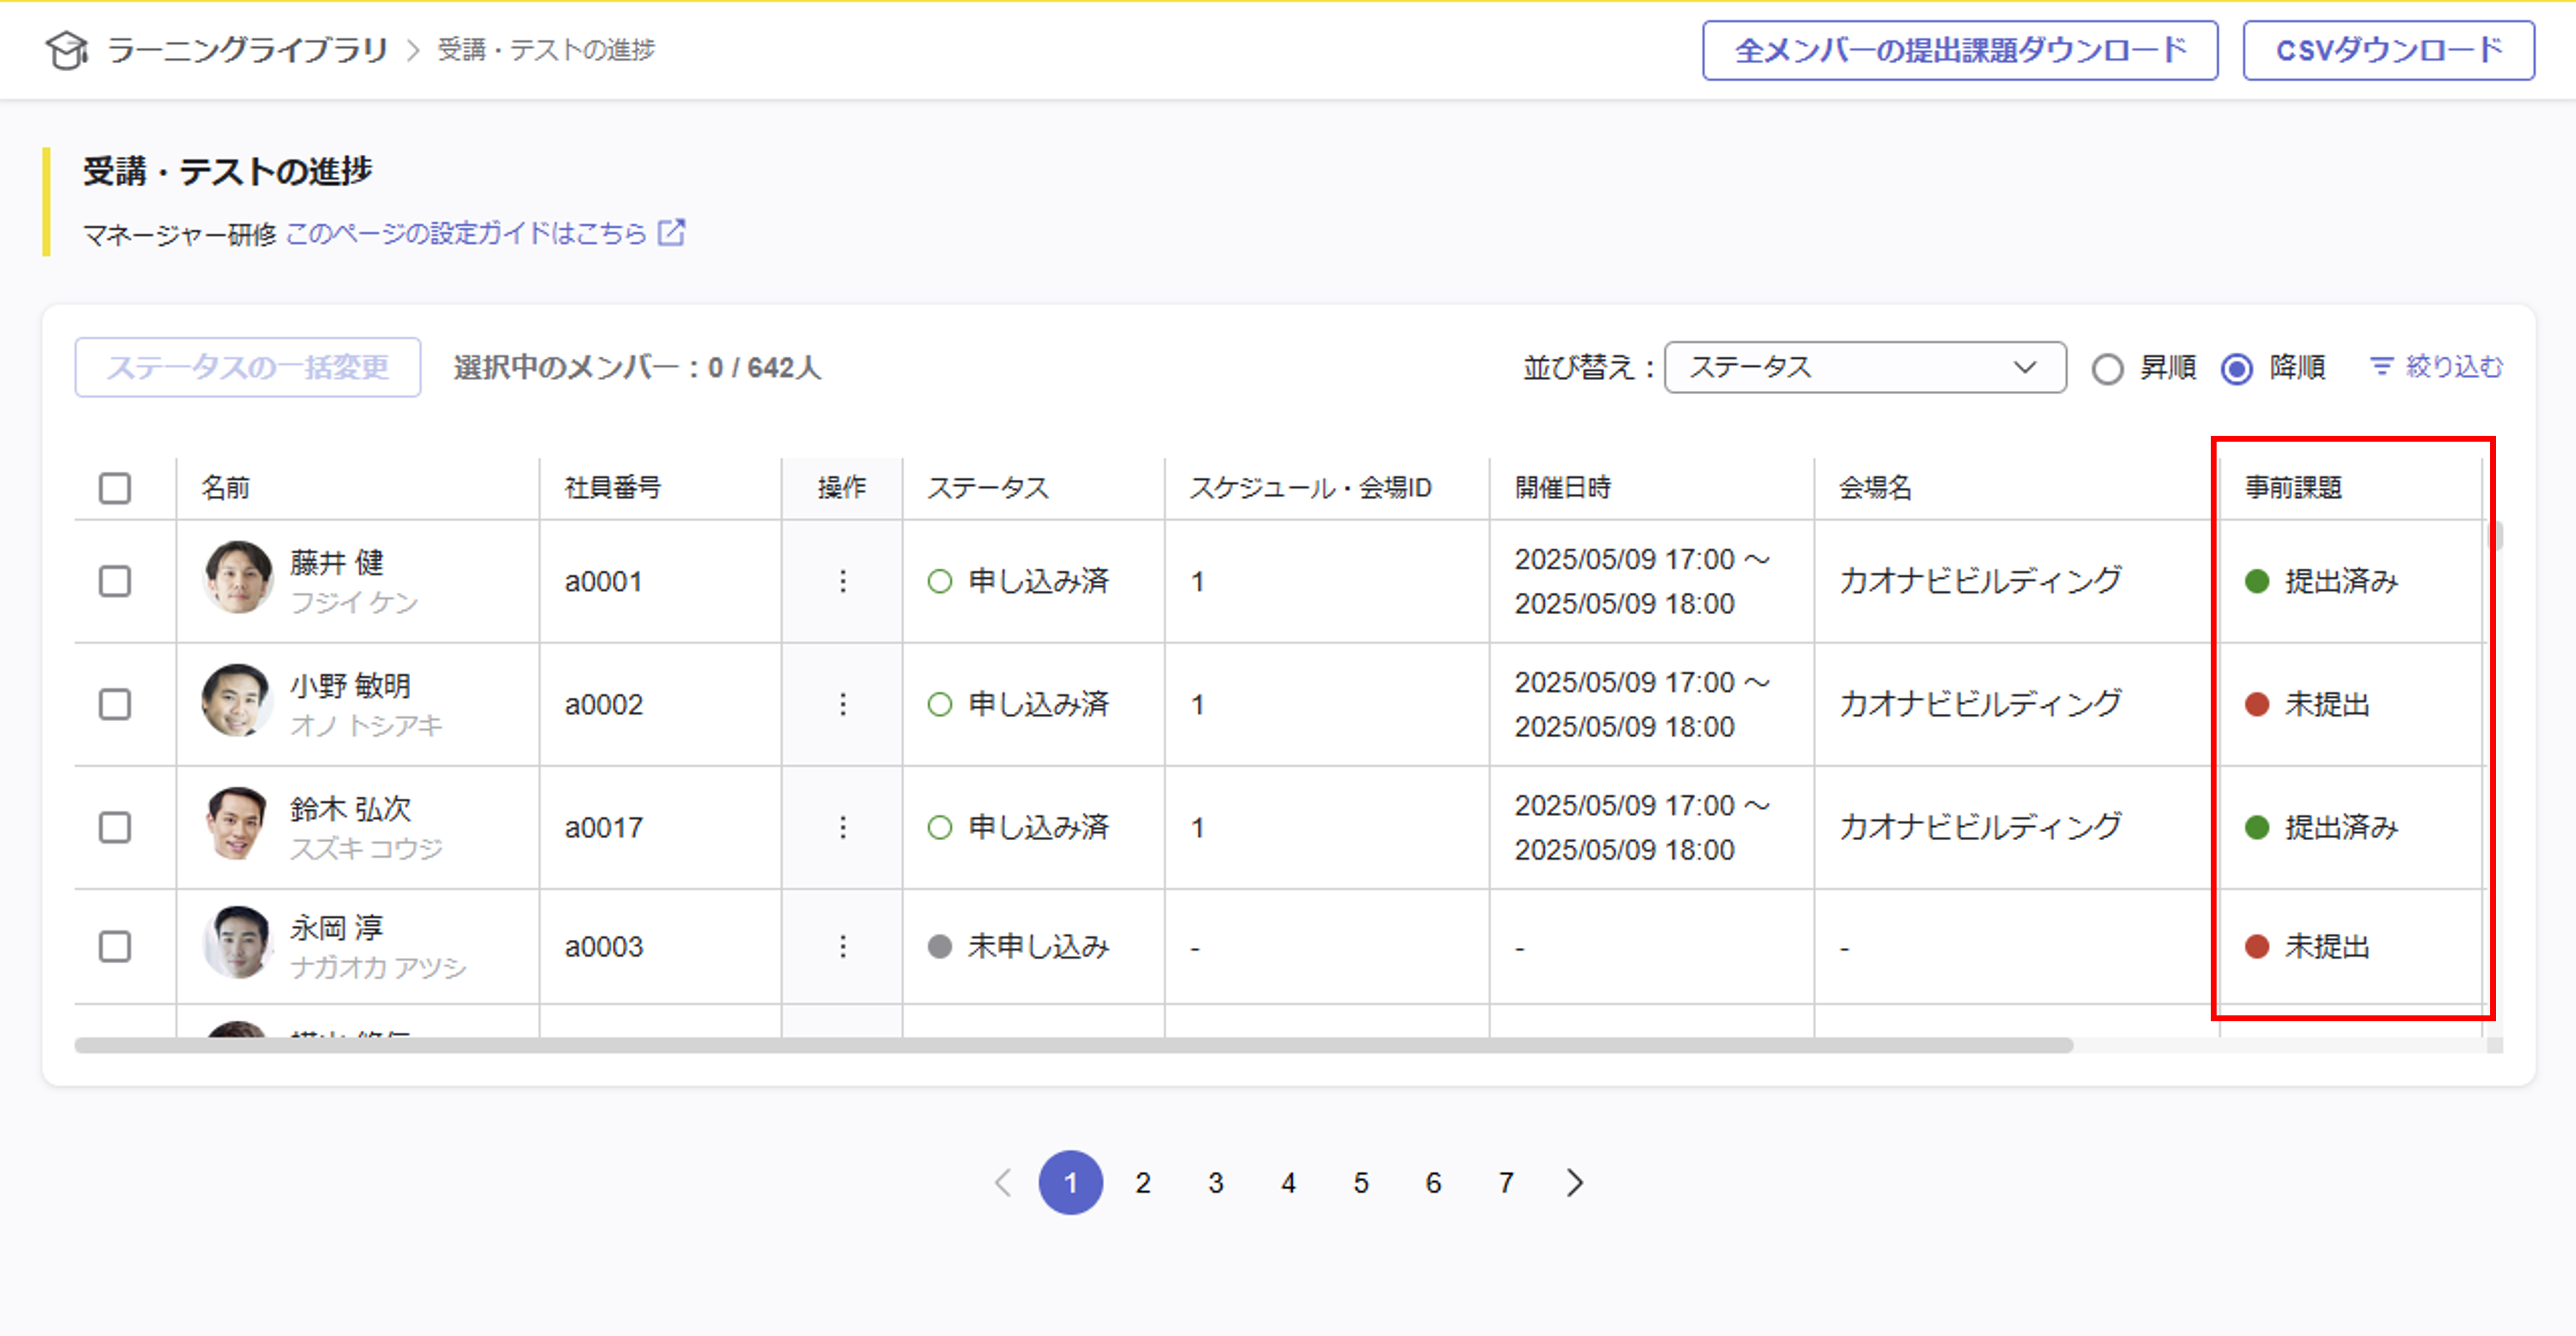The image size is (2576, 1336).
Task: Click the filter icon next to 絞り込む
Action: (x=2382, y=367)
